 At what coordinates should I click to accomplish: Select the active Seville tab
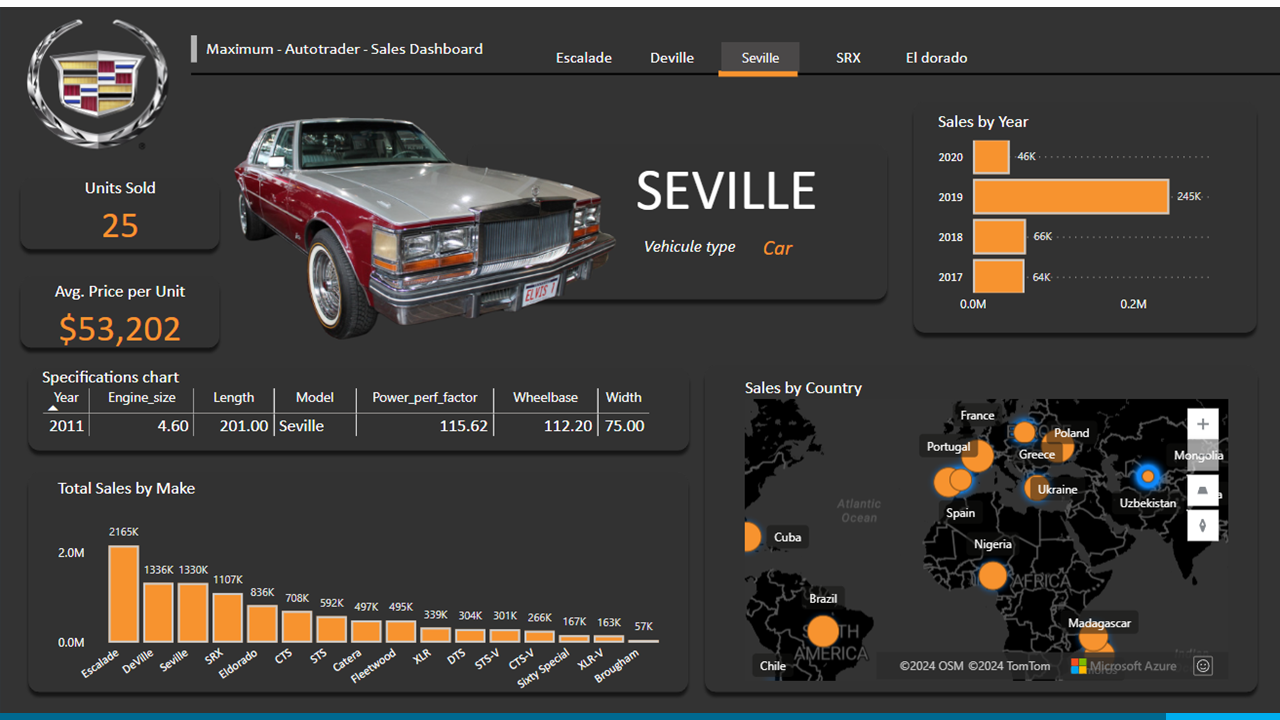(x=760, y=58)
